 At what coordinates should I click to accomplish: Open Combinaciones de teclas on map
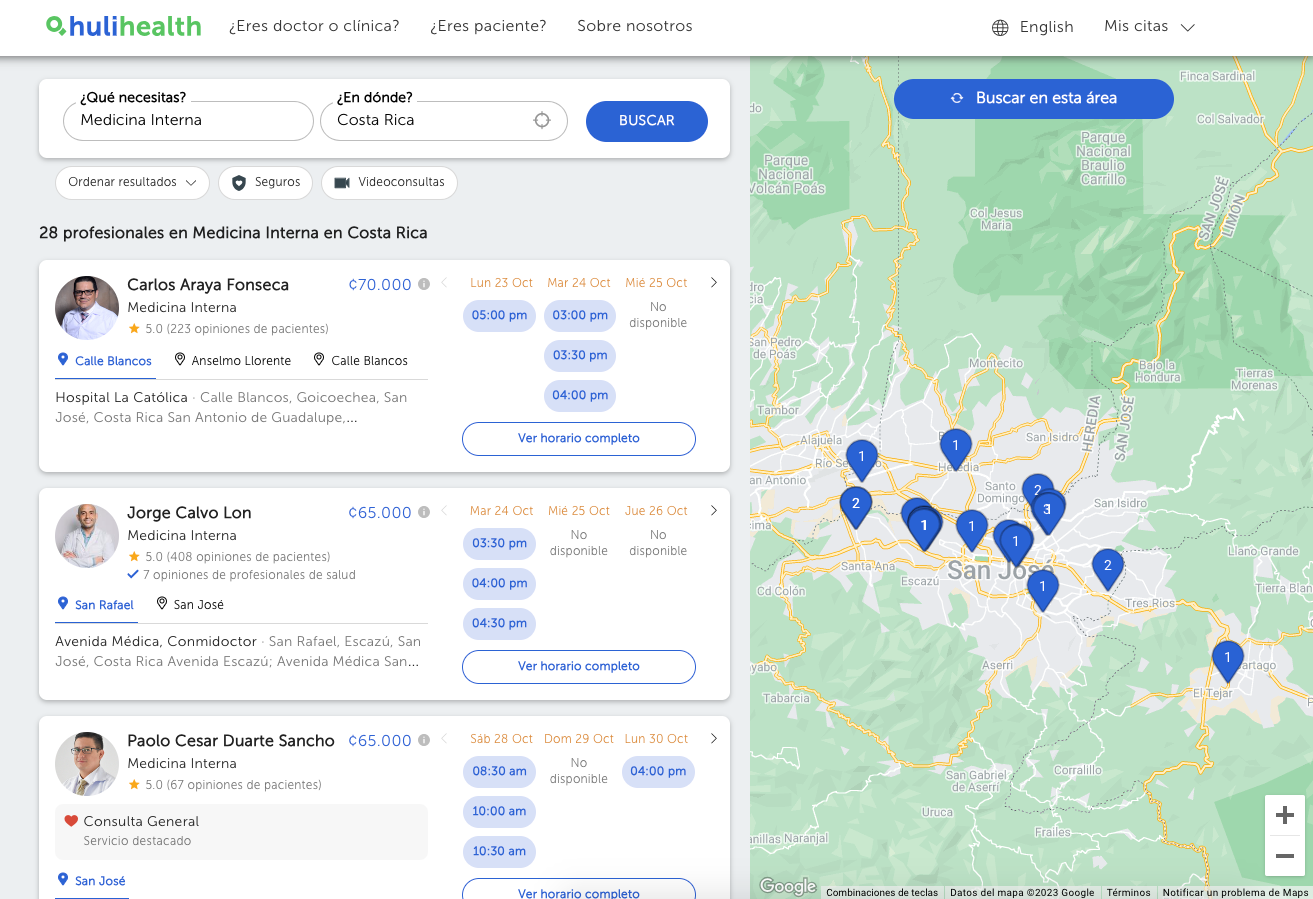click(882, 893)
